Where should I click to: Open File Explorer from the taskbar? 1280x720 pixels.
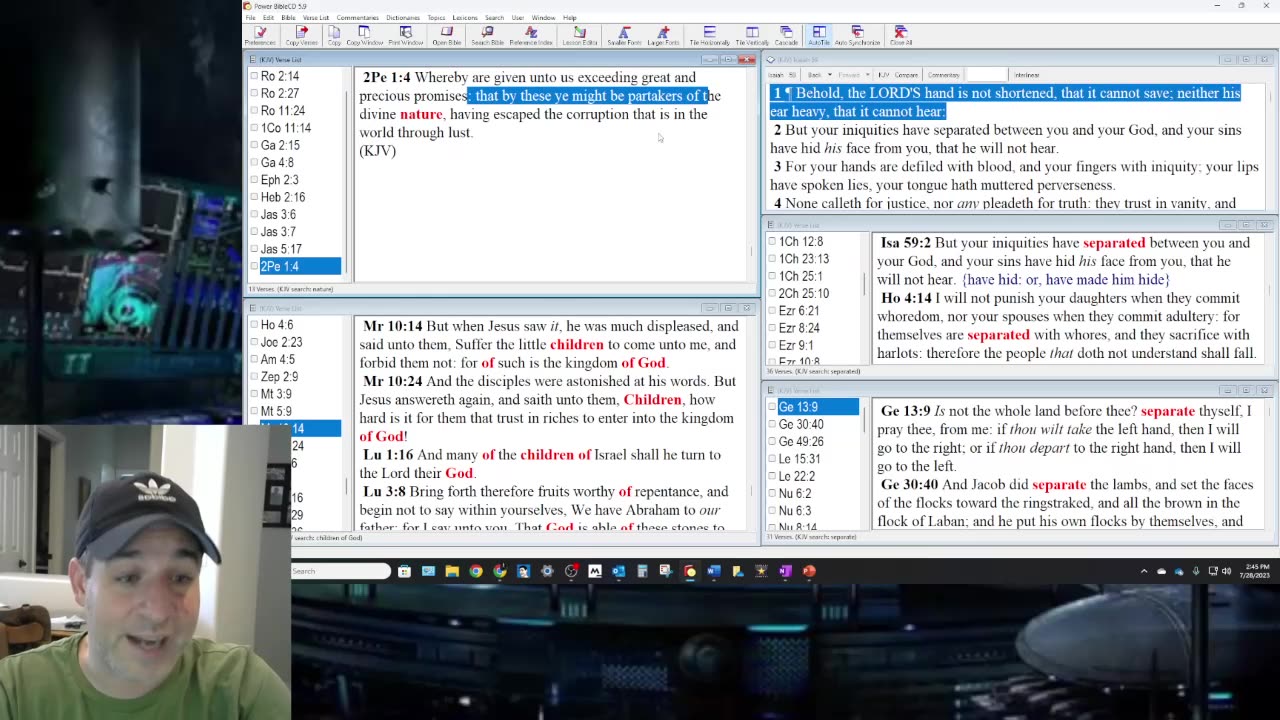point(452,571)
